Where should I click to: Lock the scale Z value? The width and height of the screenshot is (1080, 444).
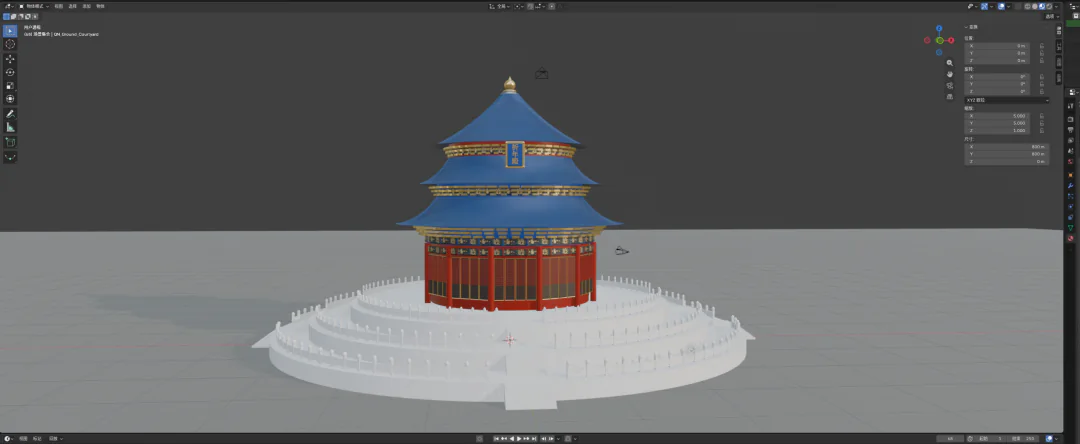(1041, 130)
